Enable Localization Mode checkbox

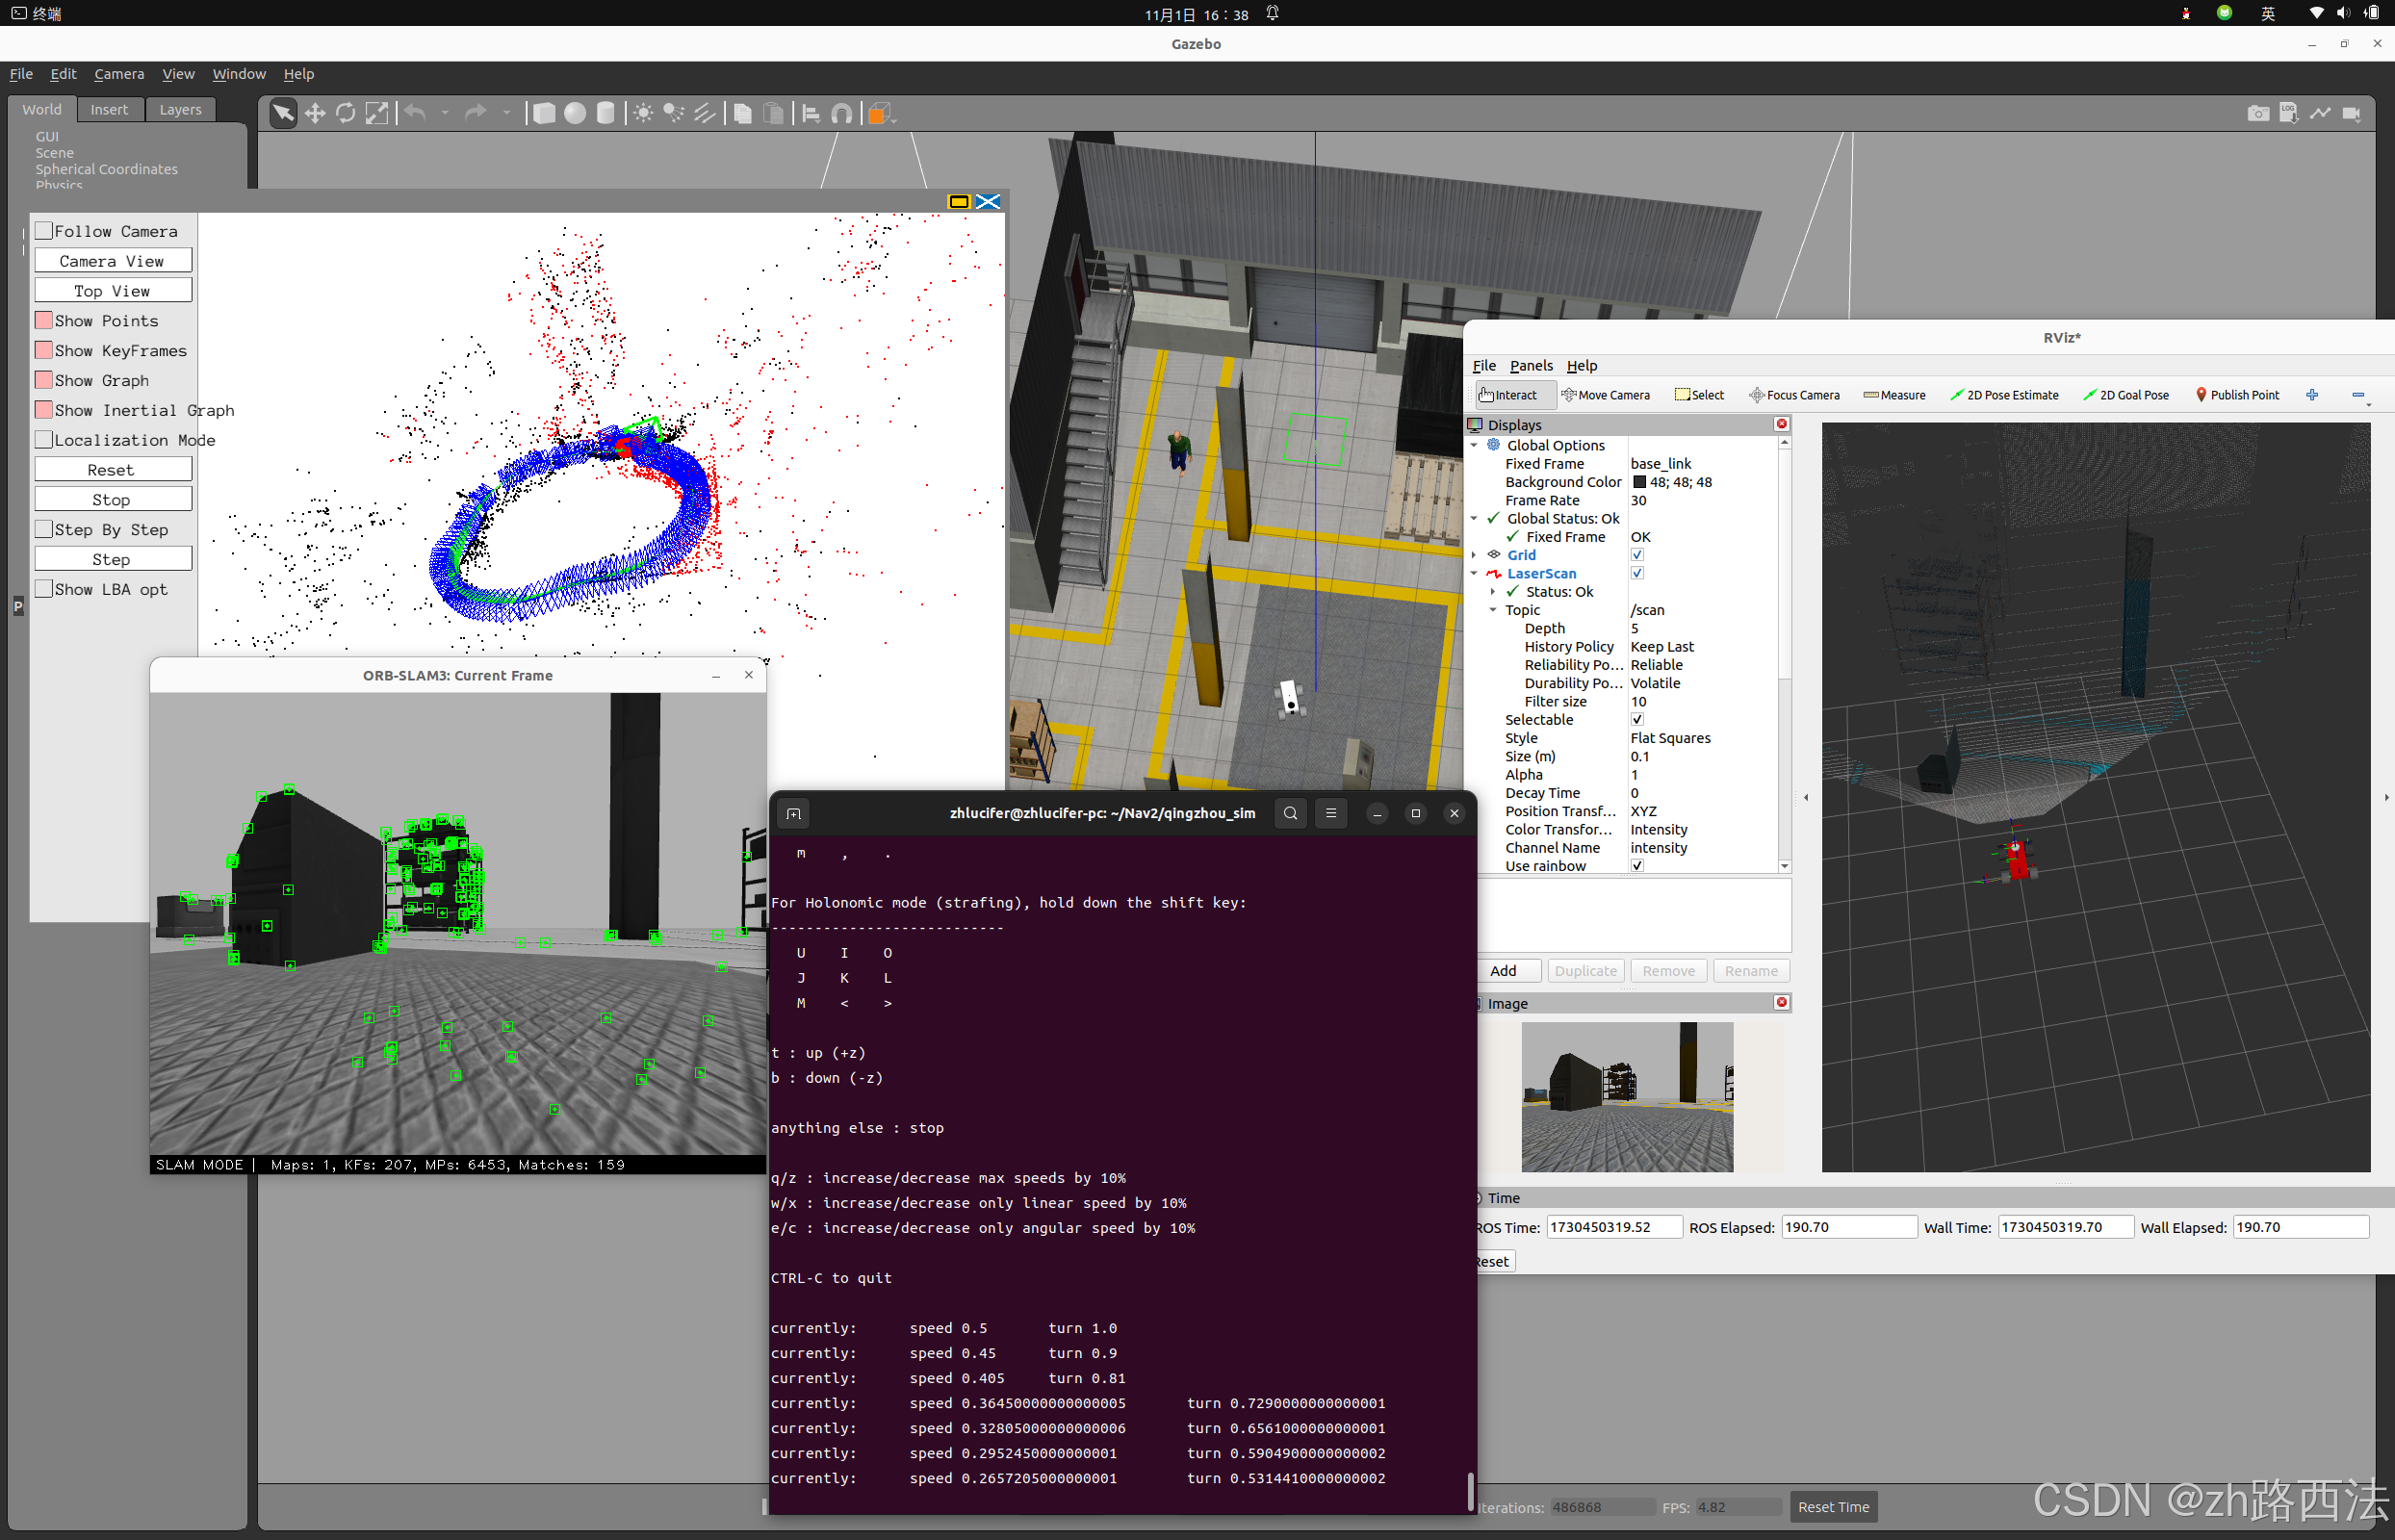coord(44,440)
